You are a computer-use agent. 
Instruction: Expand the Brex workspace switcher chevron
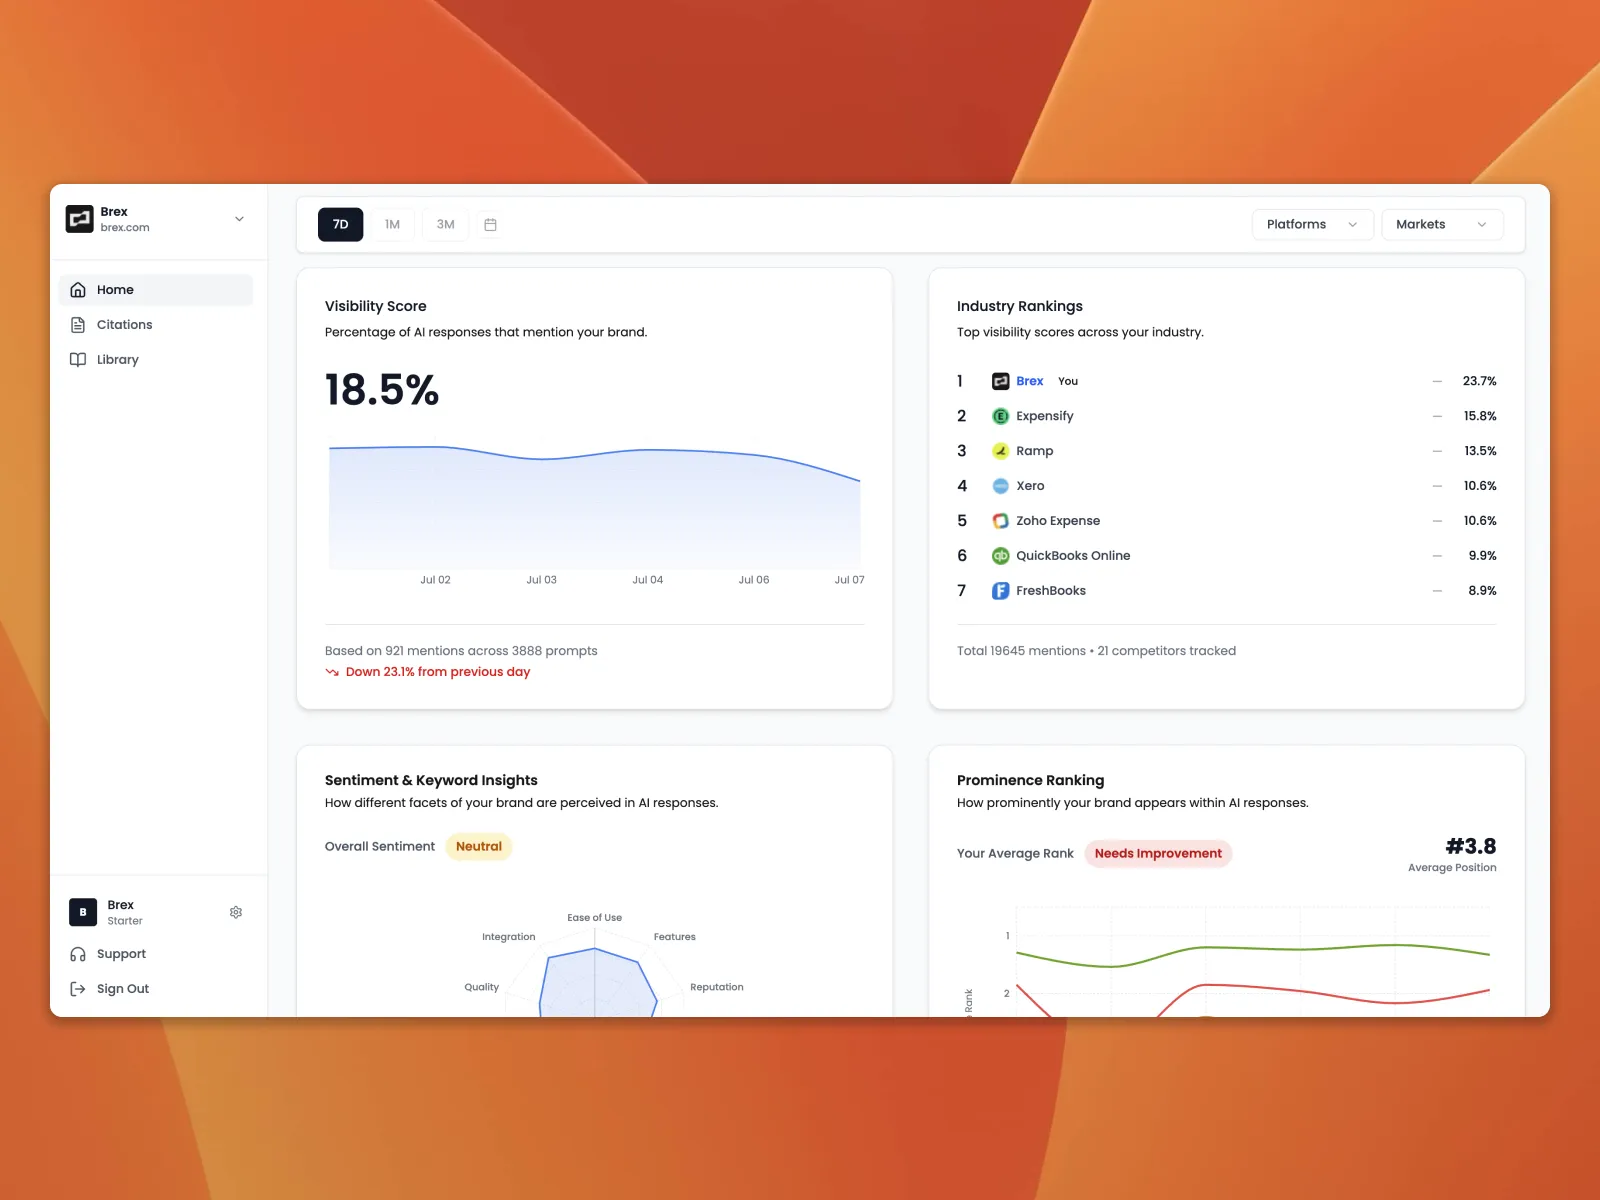point(239,219)
